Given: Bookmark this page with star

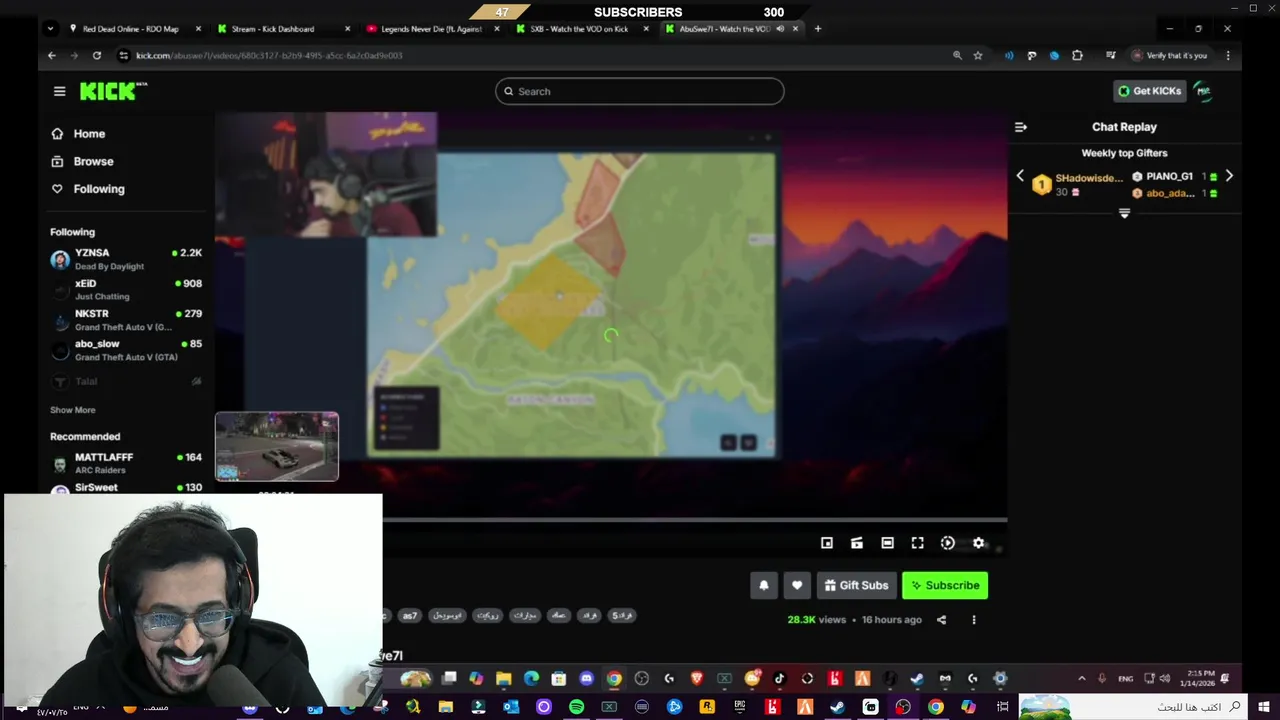Looking at the screenshot, I should pos(978,56).
